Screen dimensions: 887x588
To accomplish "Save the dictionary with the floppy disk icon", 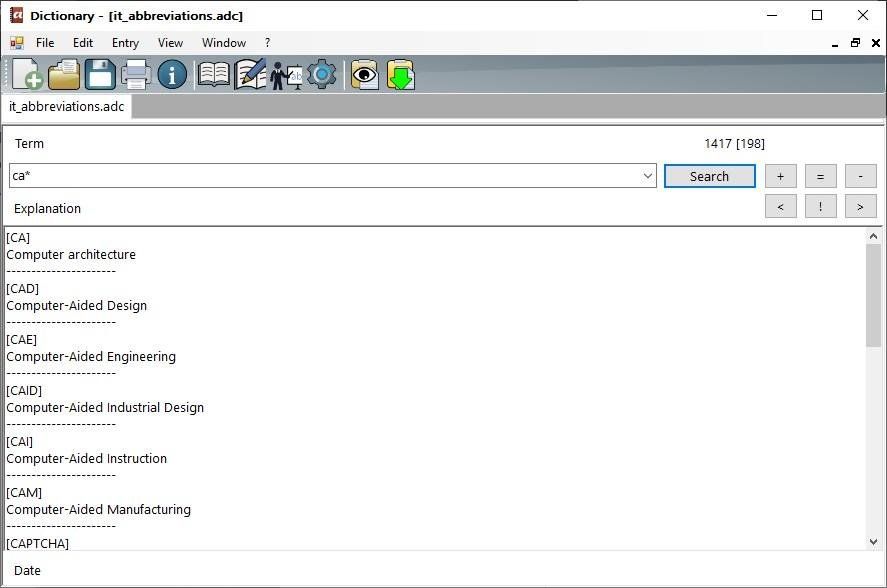I will point(100,74).
